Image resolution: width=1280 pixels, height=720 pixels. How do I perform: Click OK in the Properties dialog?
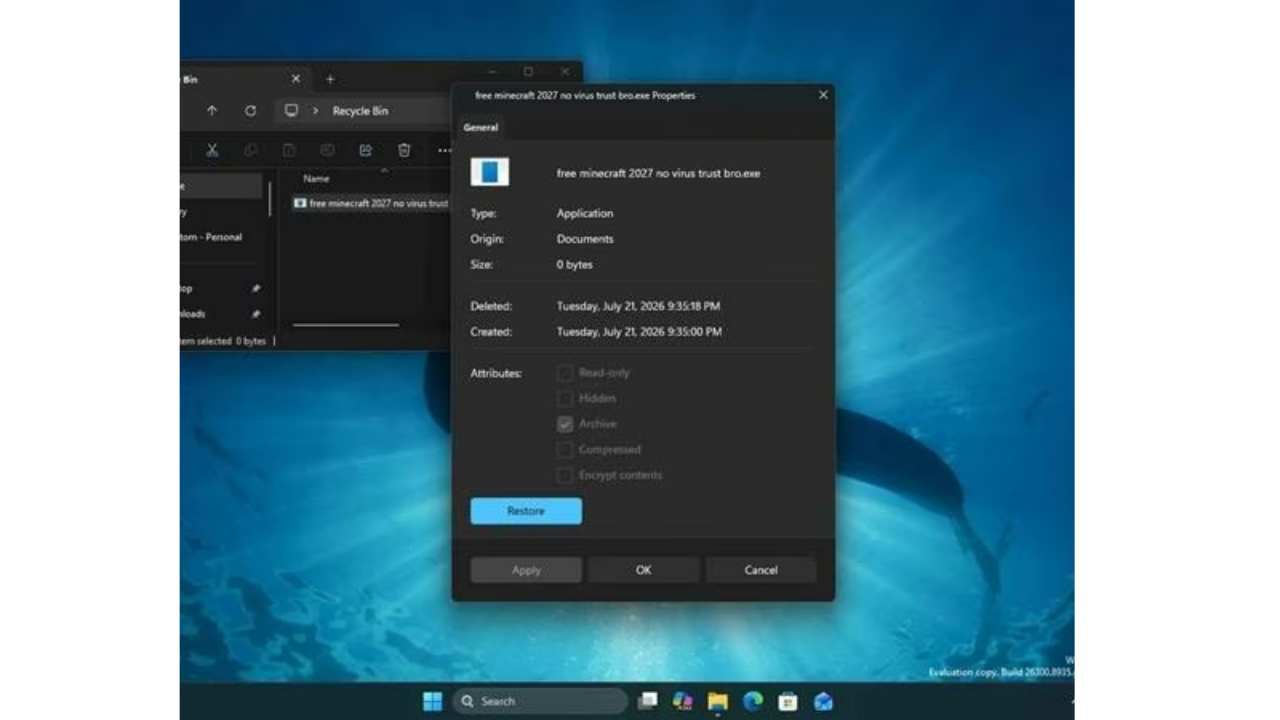click(643, 570)
